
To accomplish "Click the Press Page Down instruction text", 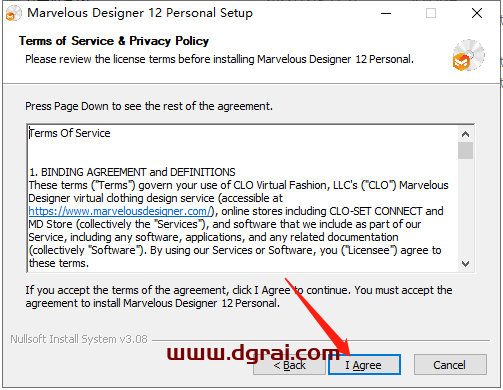I will [x=149, y=106].
